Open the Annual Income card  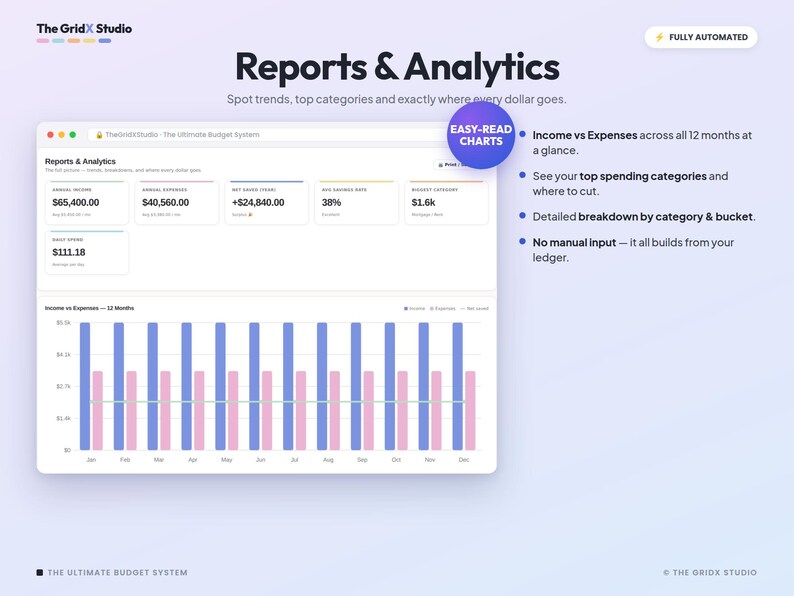[87, 203]
